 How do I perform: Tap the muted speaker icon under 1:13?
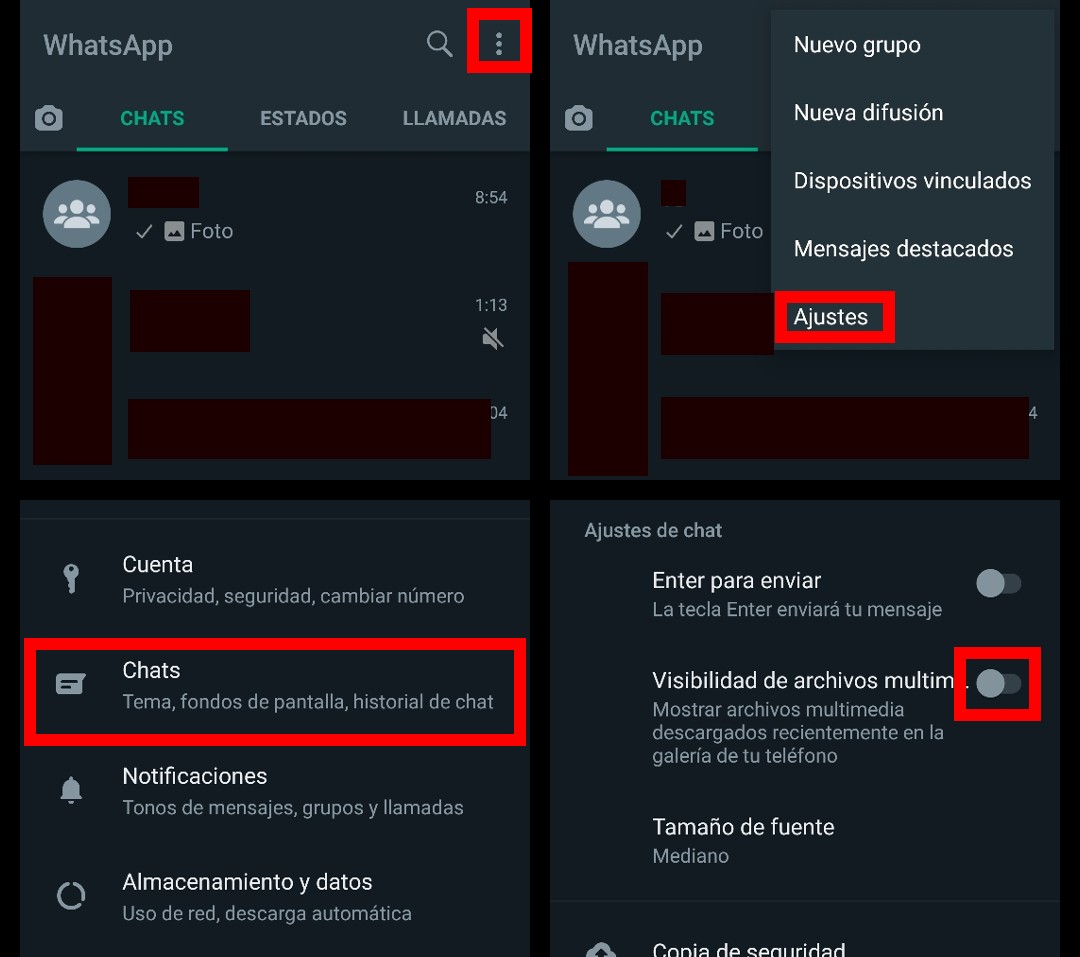coord(492,338)
